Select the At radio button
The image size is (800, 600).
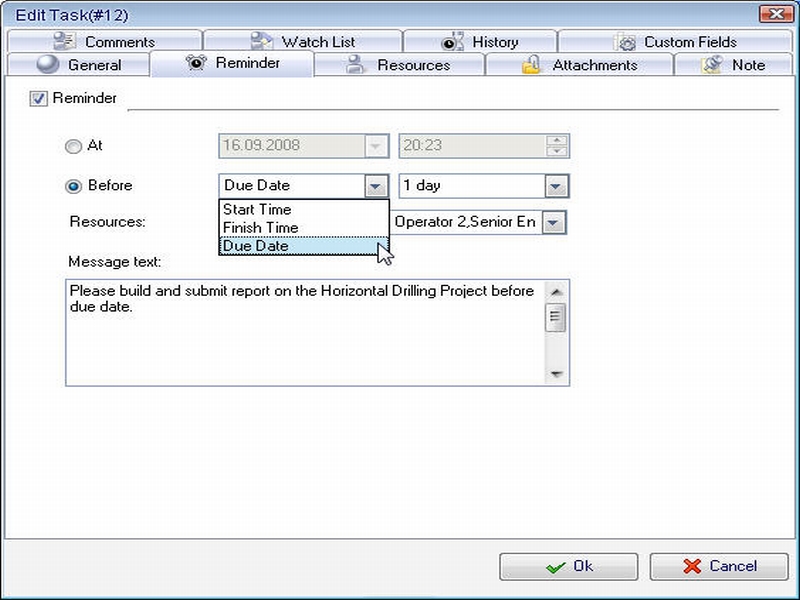[73, 146]
